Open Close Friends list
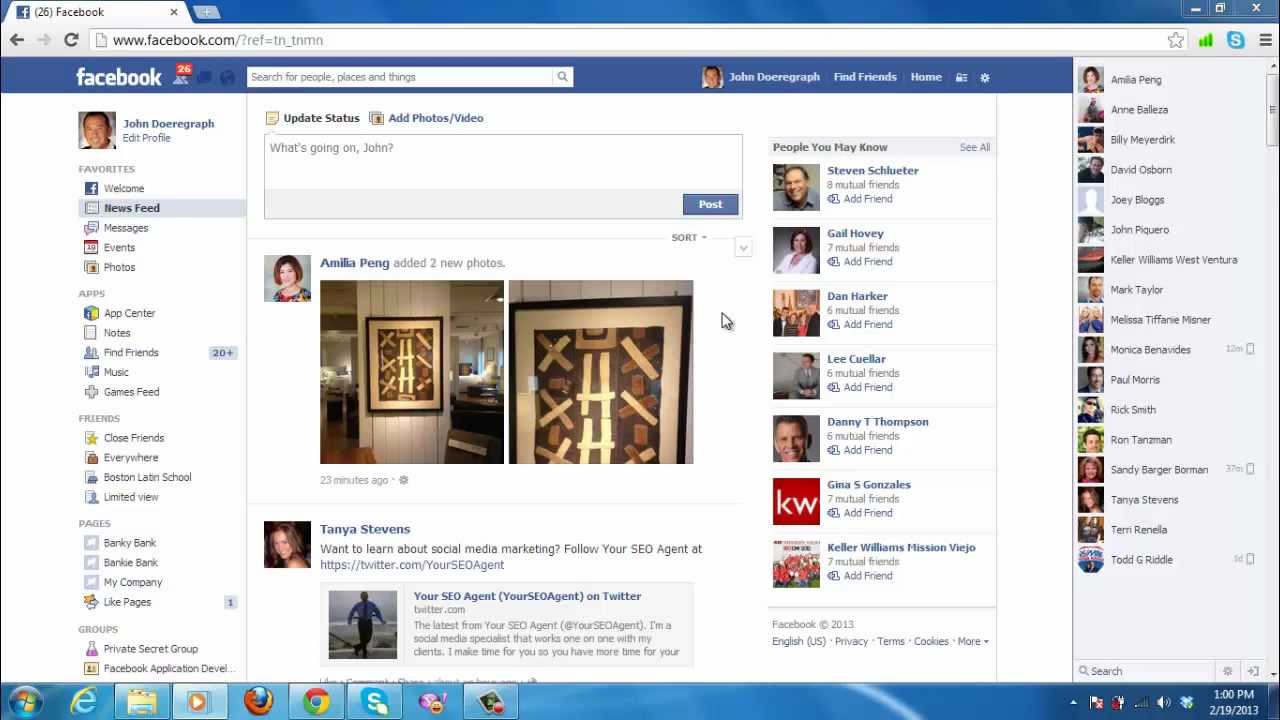This screenshot has width=1280, height=720. point(134,438)
